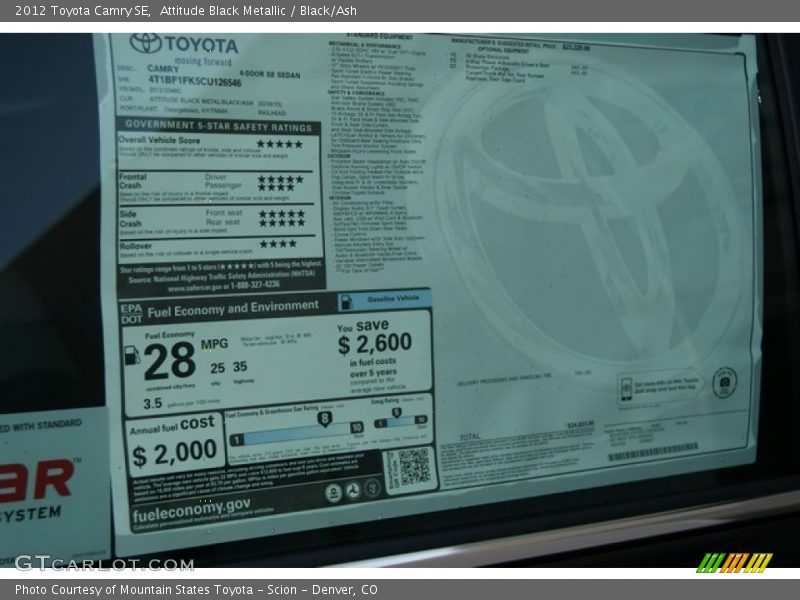Click the 'Annual fuel cost' label
Screen dimensions: 800x600
click(x=172, y=426)
